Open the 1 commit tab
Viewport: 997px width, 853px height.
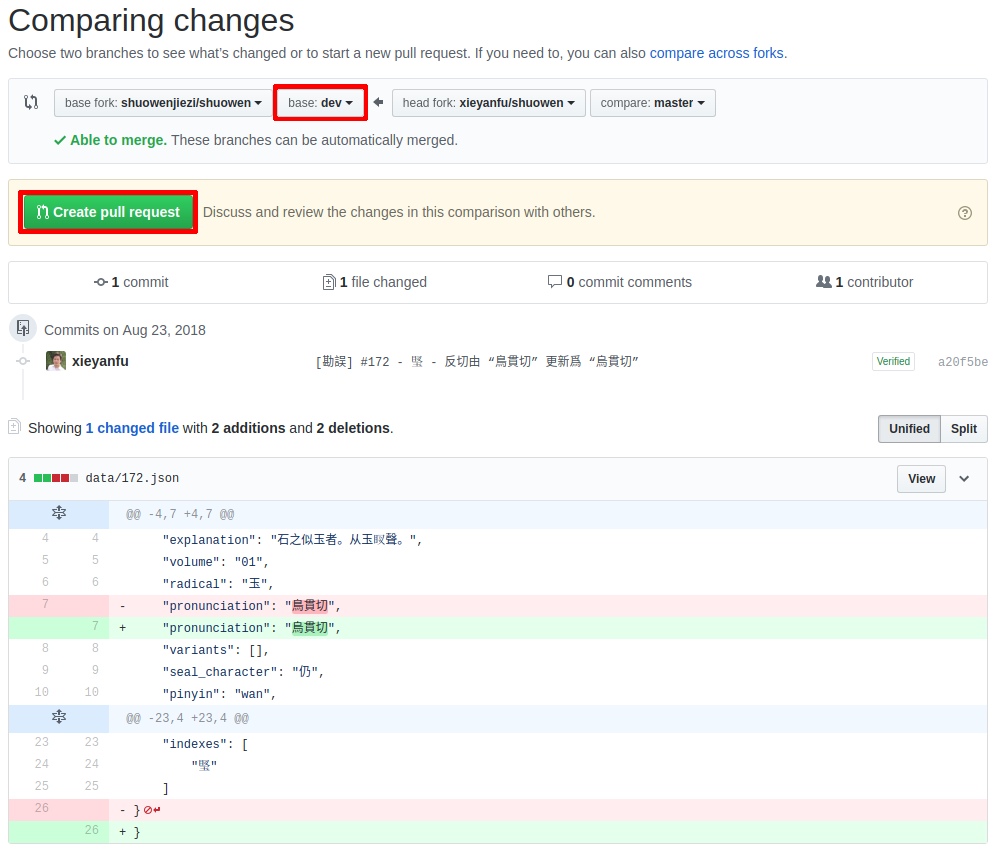pyautogui.click(x=131, y=282)
